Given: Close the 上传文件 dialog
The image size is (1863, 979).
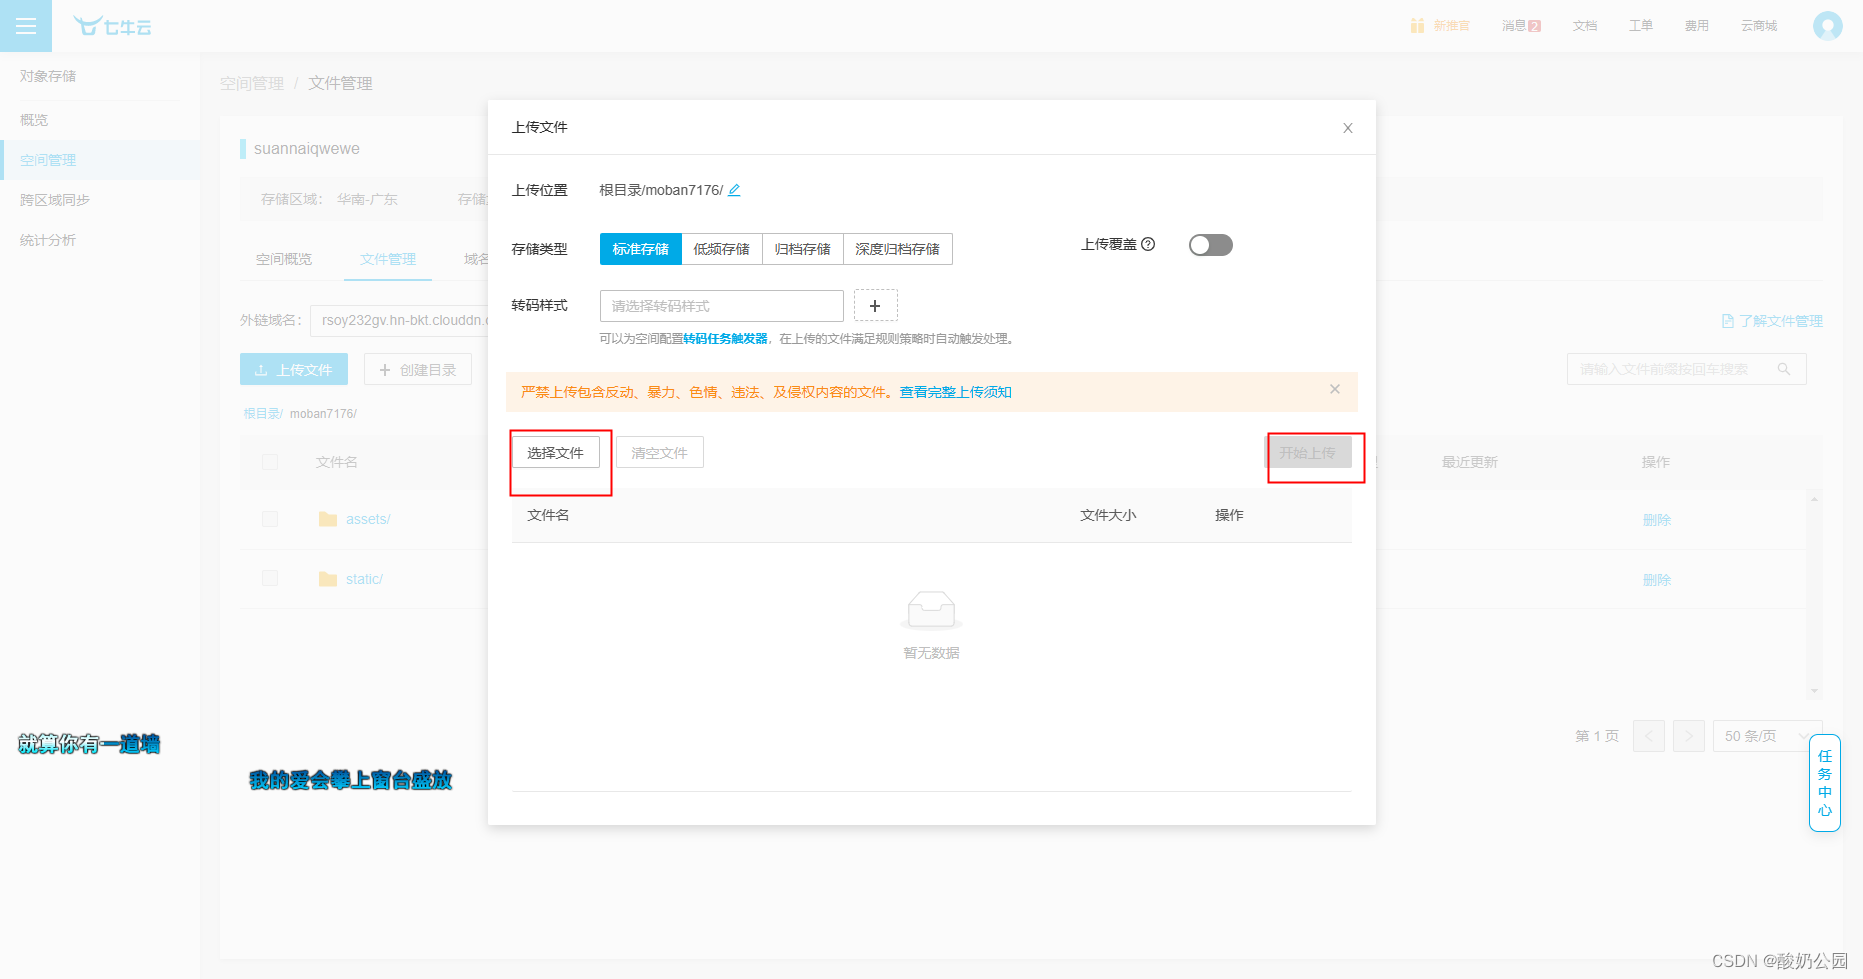Looking at the screenshot, I should [1348, 128].
